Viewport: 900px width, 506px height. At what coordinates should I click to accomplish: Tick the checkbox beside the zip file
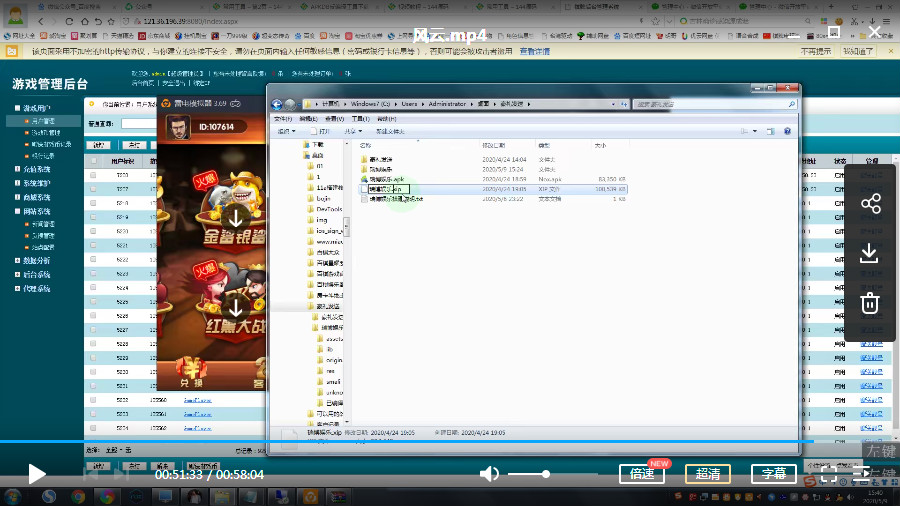coord(364,189)
